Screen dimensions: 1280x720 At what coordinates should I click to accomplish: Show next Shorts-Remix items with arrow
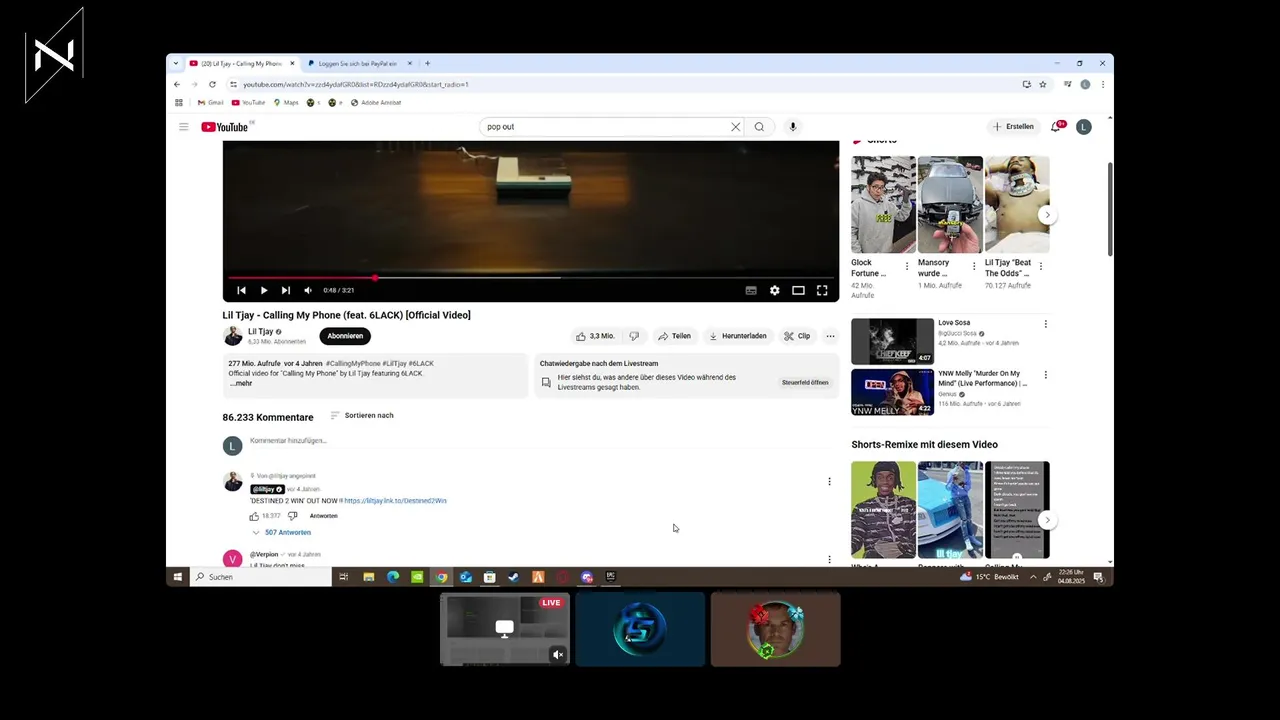coord(1047,520)
